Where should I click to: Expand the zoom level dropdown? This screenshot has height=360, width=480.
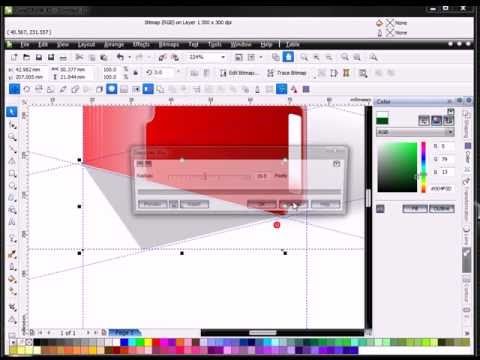(x=223, y=57)
